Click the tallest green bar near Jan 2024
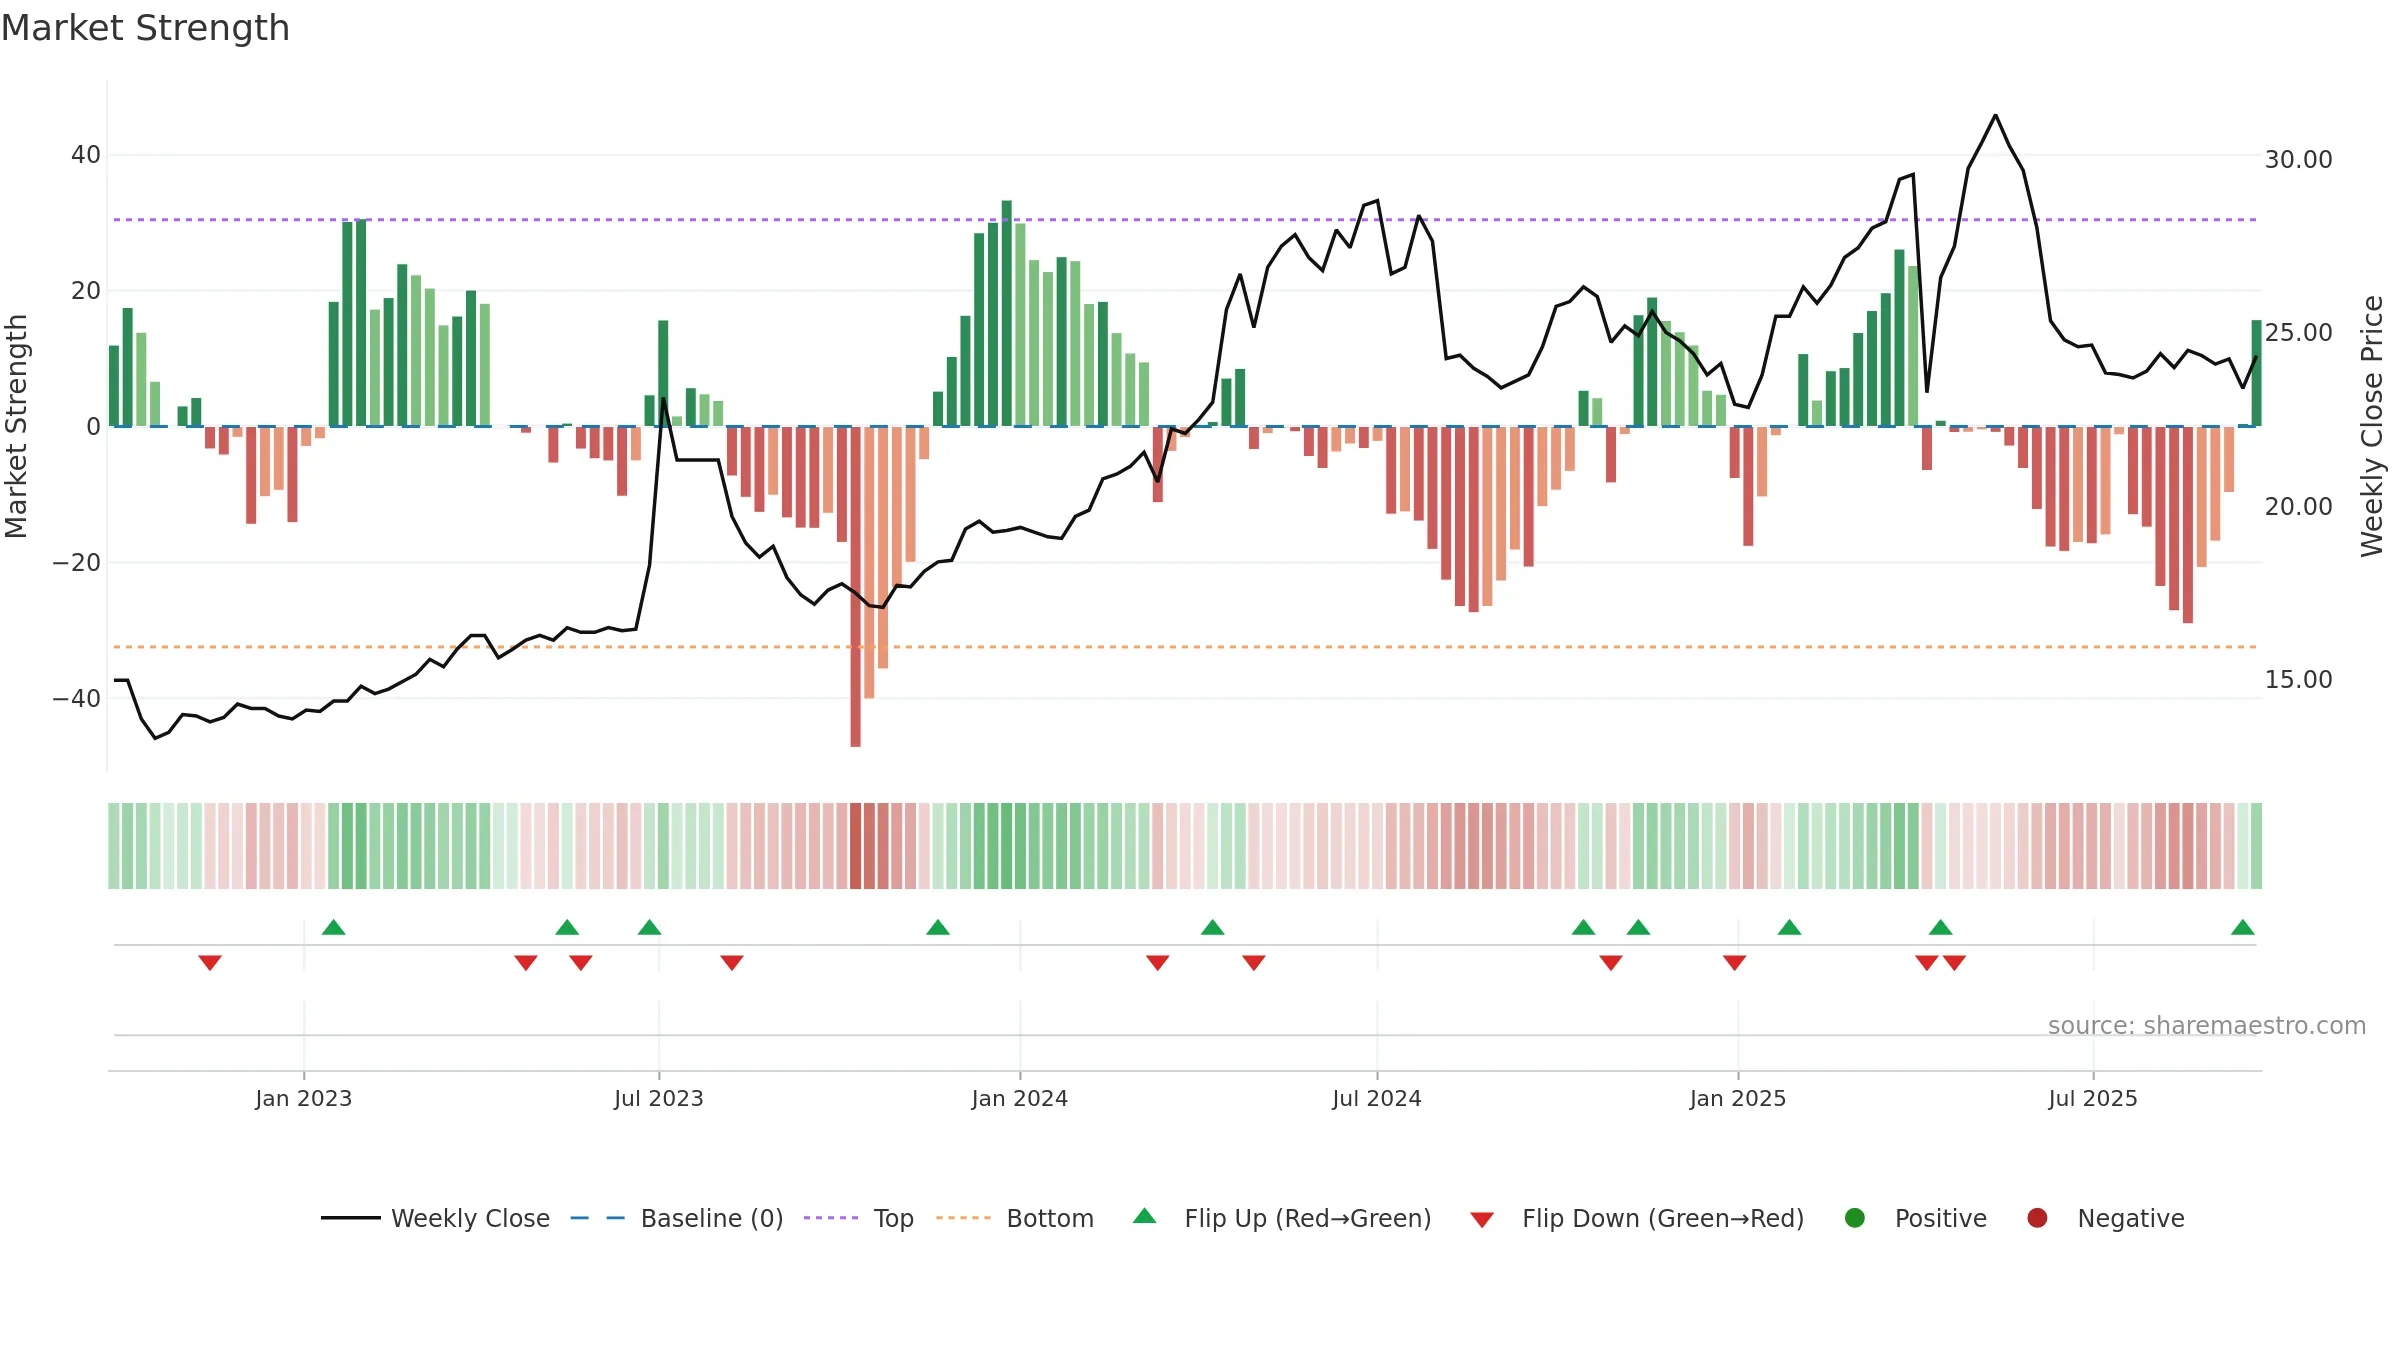The width and height of the screenshot is (2400, 1350). pos(1006,313)
